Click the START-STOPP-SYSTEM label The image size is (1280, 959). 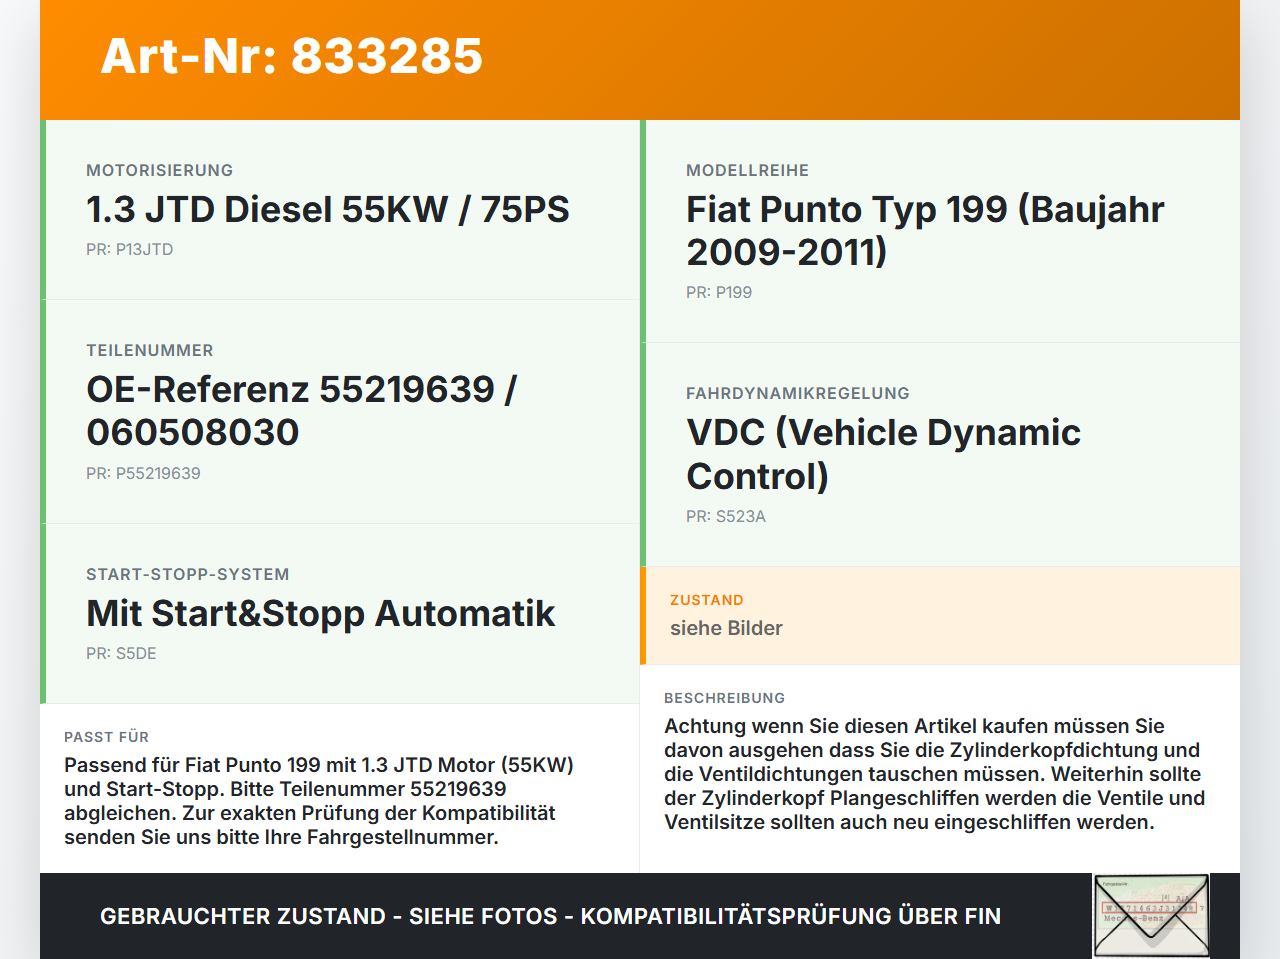(188, 574)
